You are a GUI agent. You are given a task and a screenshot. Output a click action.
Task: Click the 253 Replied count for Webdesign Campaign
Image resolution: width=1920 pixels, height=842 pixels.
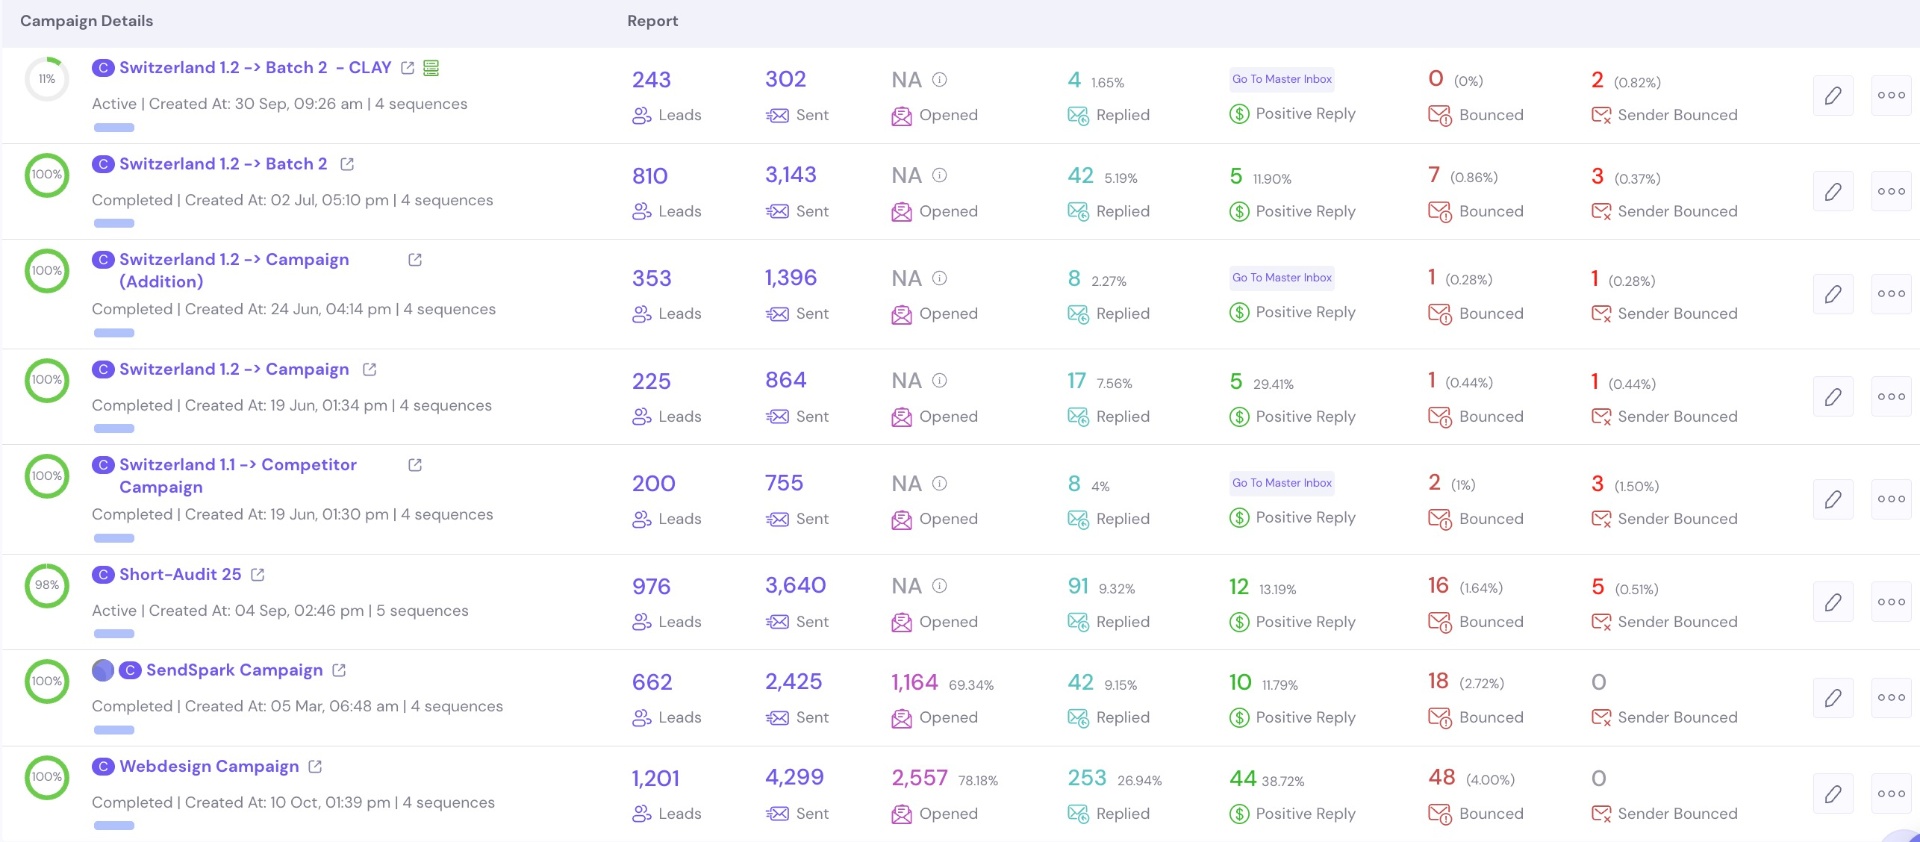(x=1087, y=778)
